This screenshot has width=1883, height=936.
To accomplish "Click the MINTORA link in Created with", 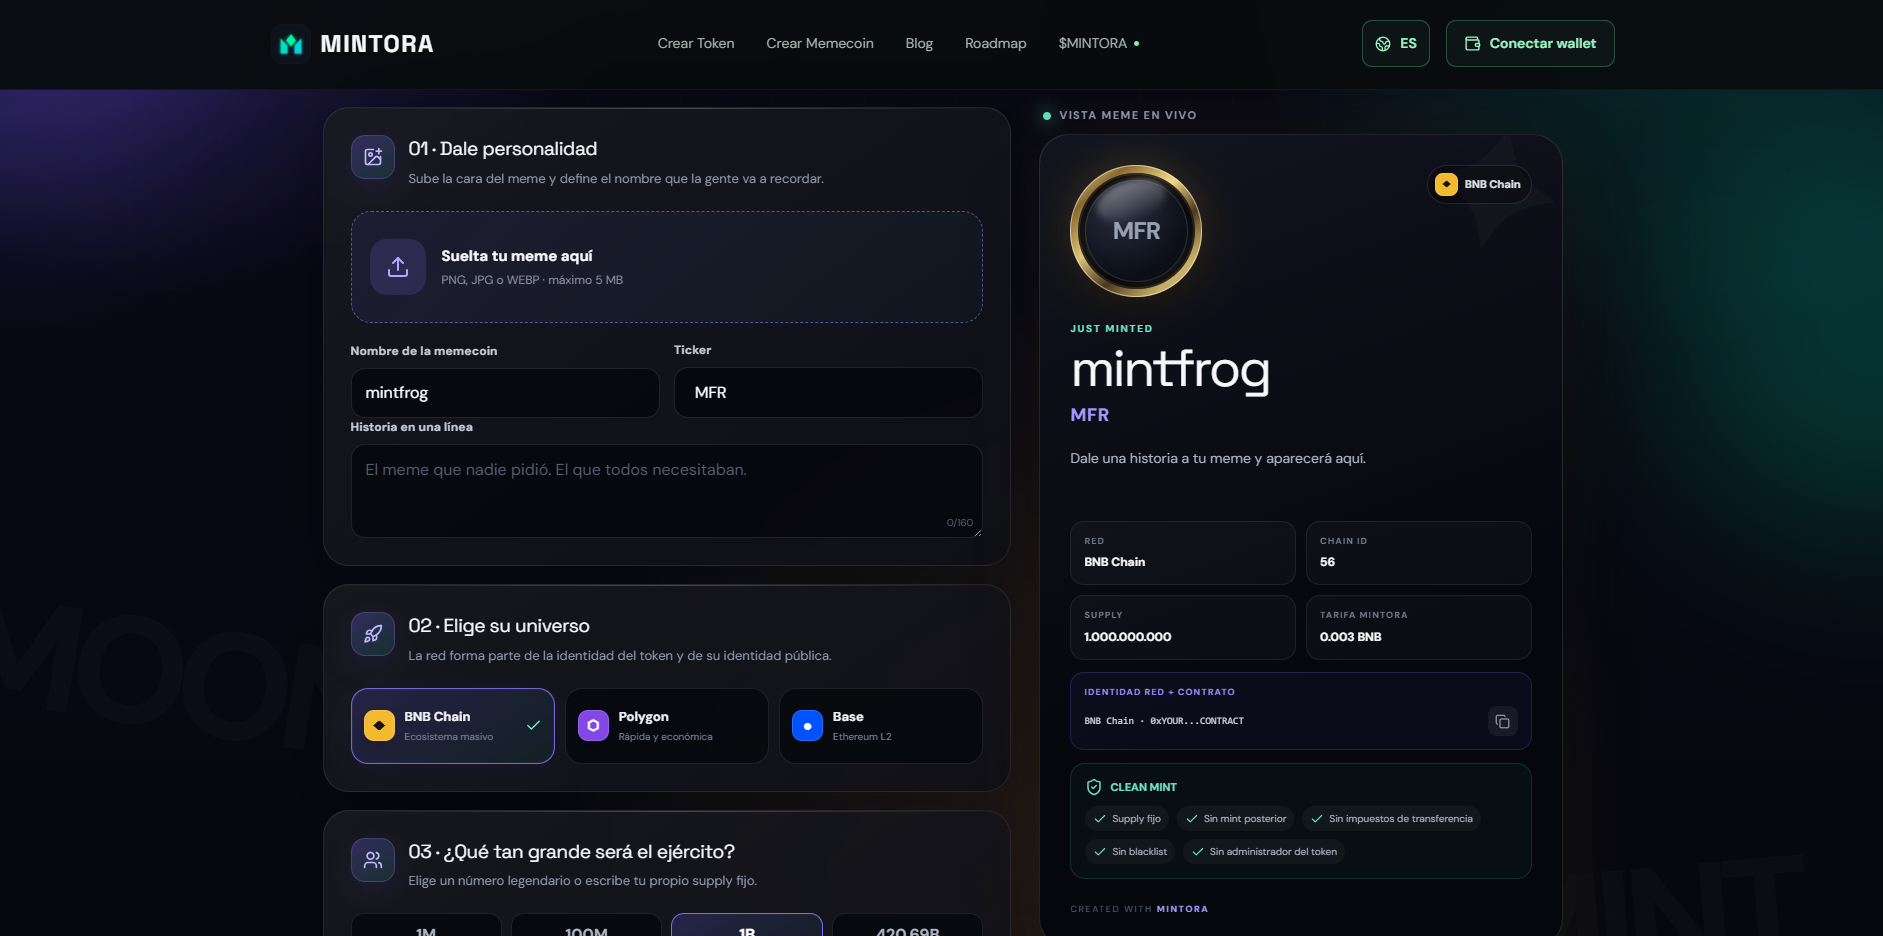I will 1182,909.
